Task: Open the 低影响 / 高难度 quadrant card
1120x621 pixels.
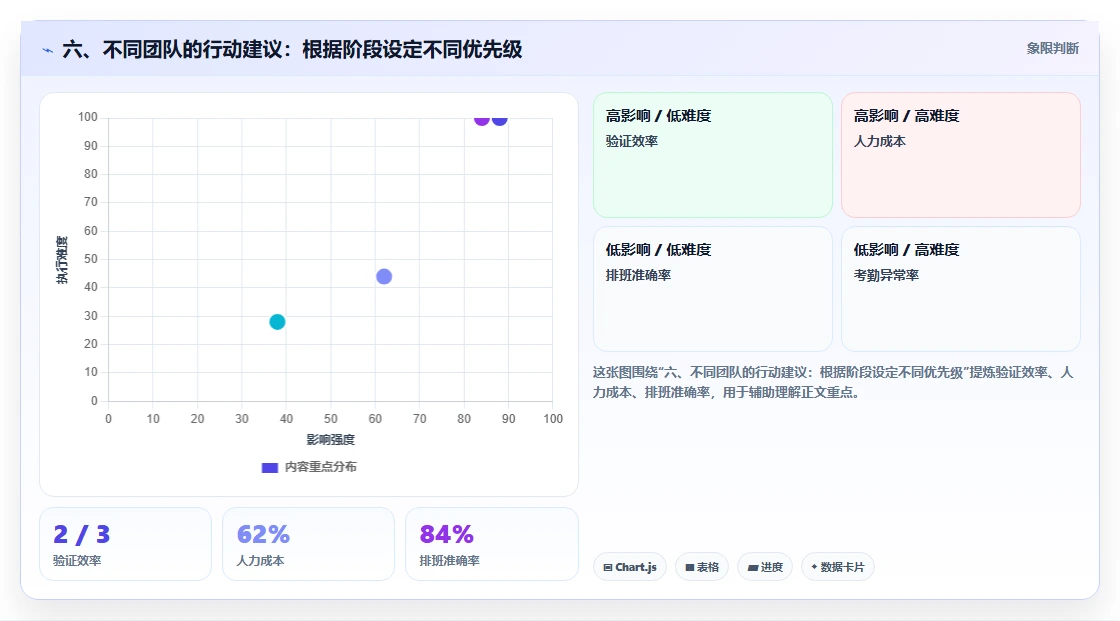Action: coord(961,289)
